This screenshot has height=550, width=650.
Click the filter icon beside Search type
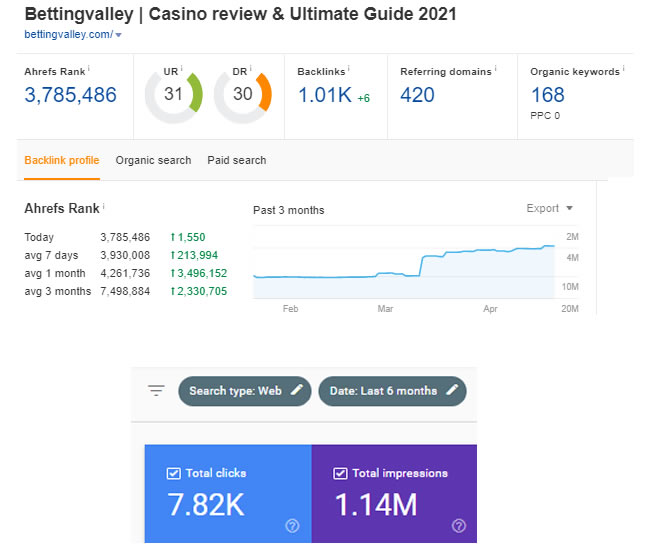[x=155, y=391]
